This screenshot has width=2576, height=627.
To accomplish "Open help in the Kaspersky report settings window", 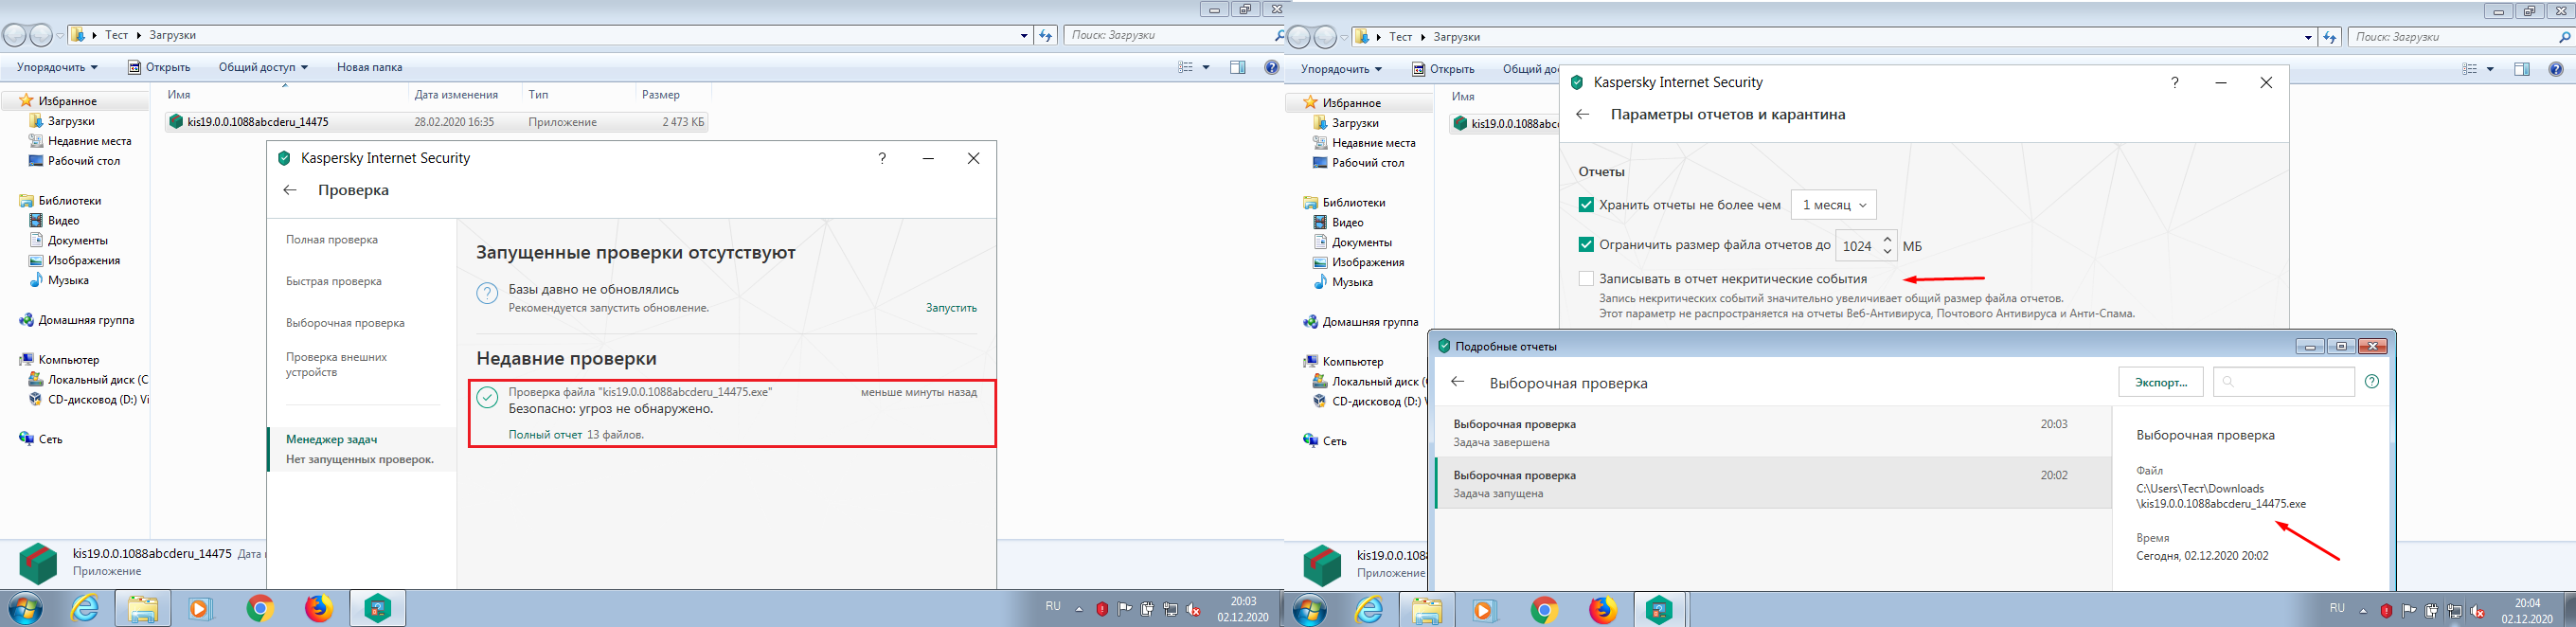I will click(x=2175, y=83).
